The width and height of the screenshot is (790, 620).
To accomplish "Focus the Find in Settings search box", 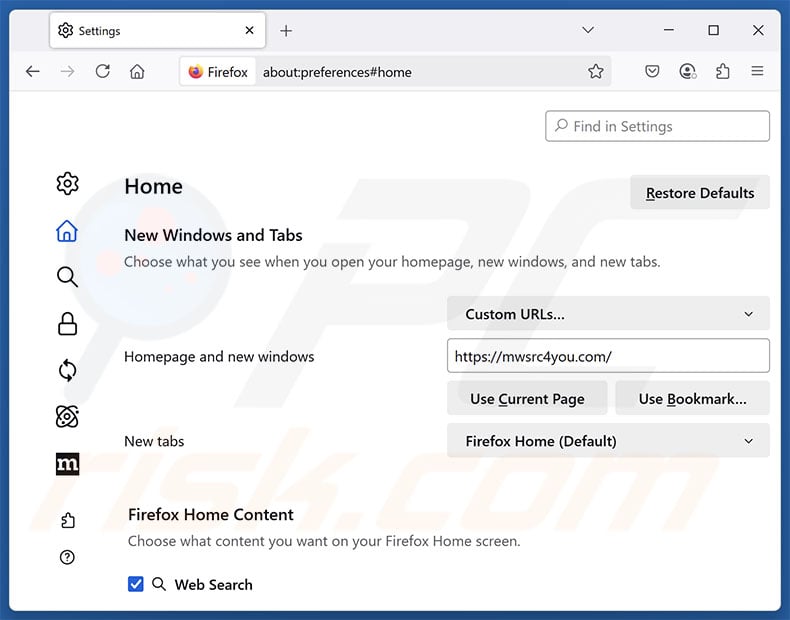I will (657, 126).
